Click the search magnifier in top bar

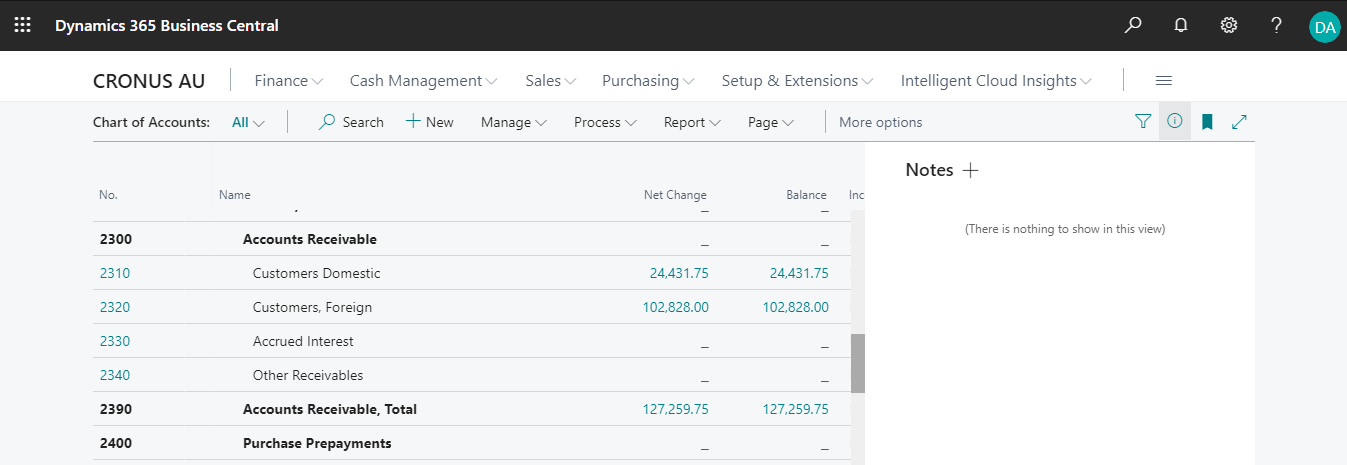click(1133, 26)
